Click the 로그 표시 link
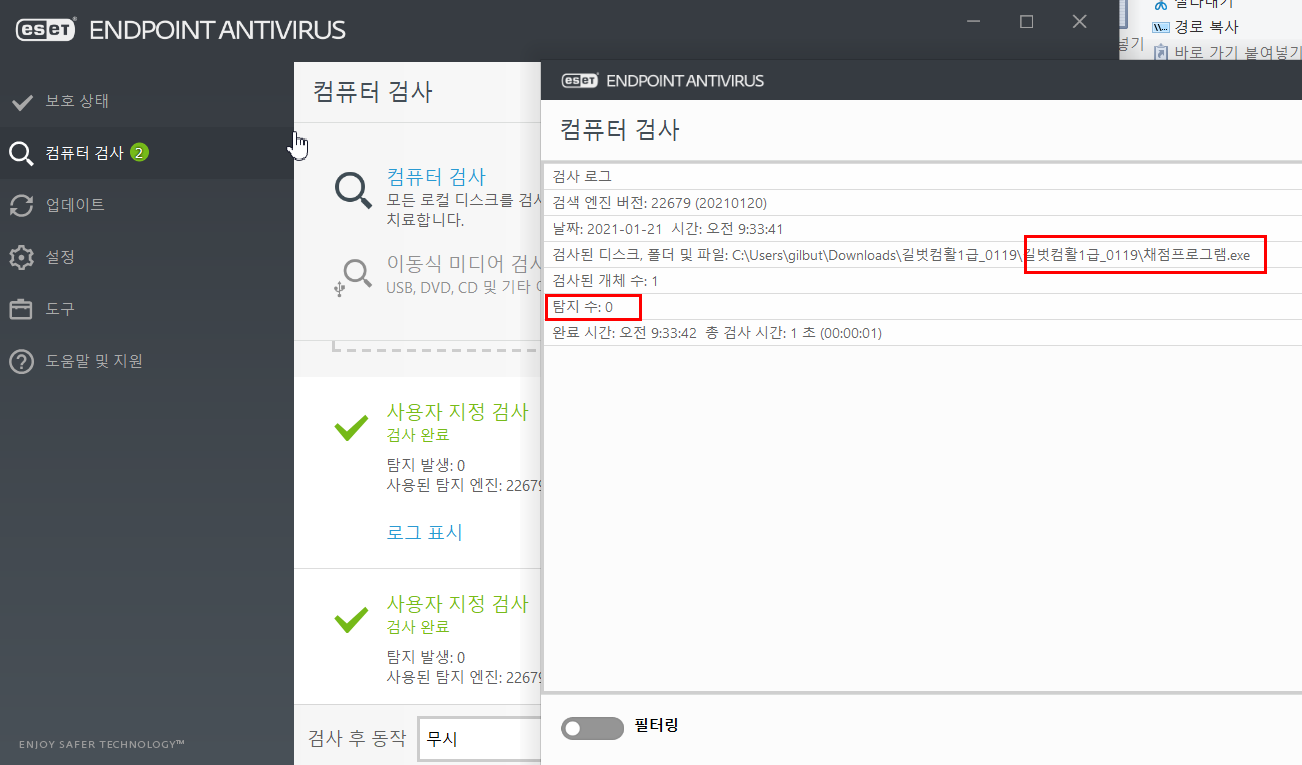1302x765 pixels. point(424,532)
